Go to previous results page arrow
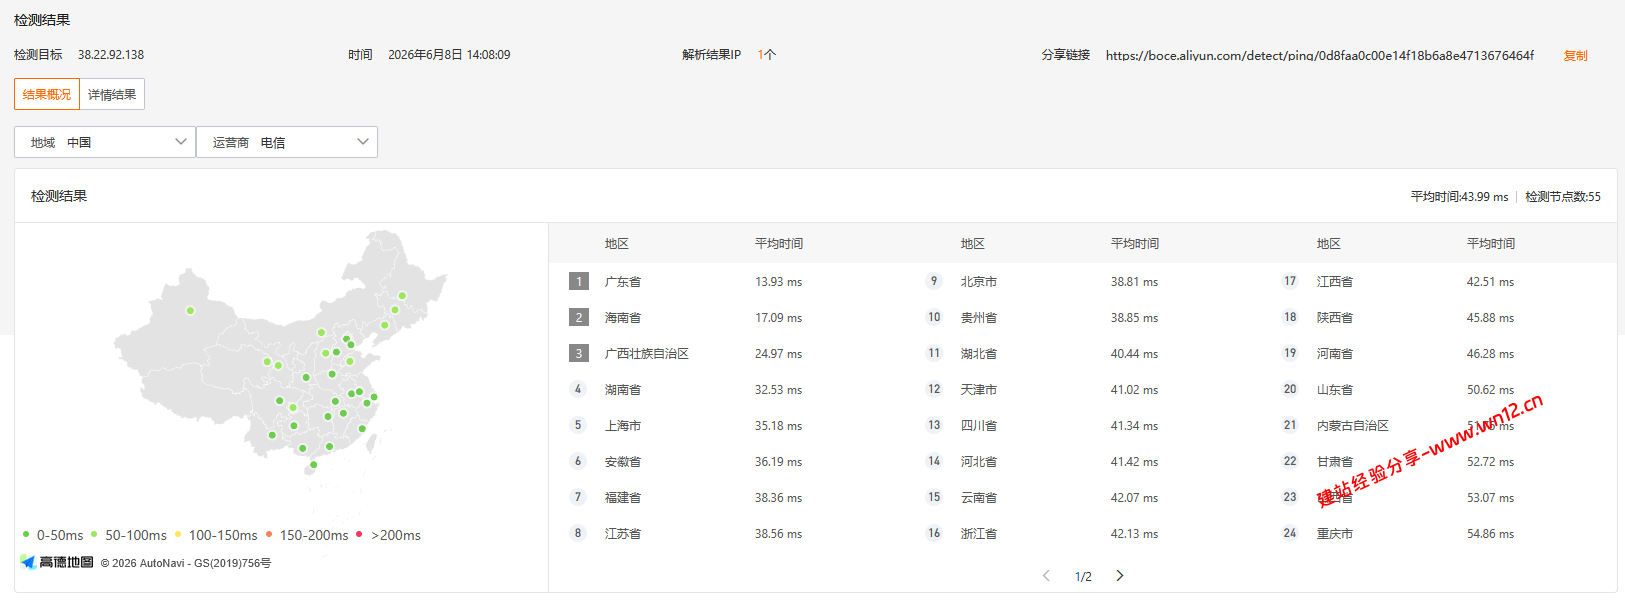 tap(1046, 576)
